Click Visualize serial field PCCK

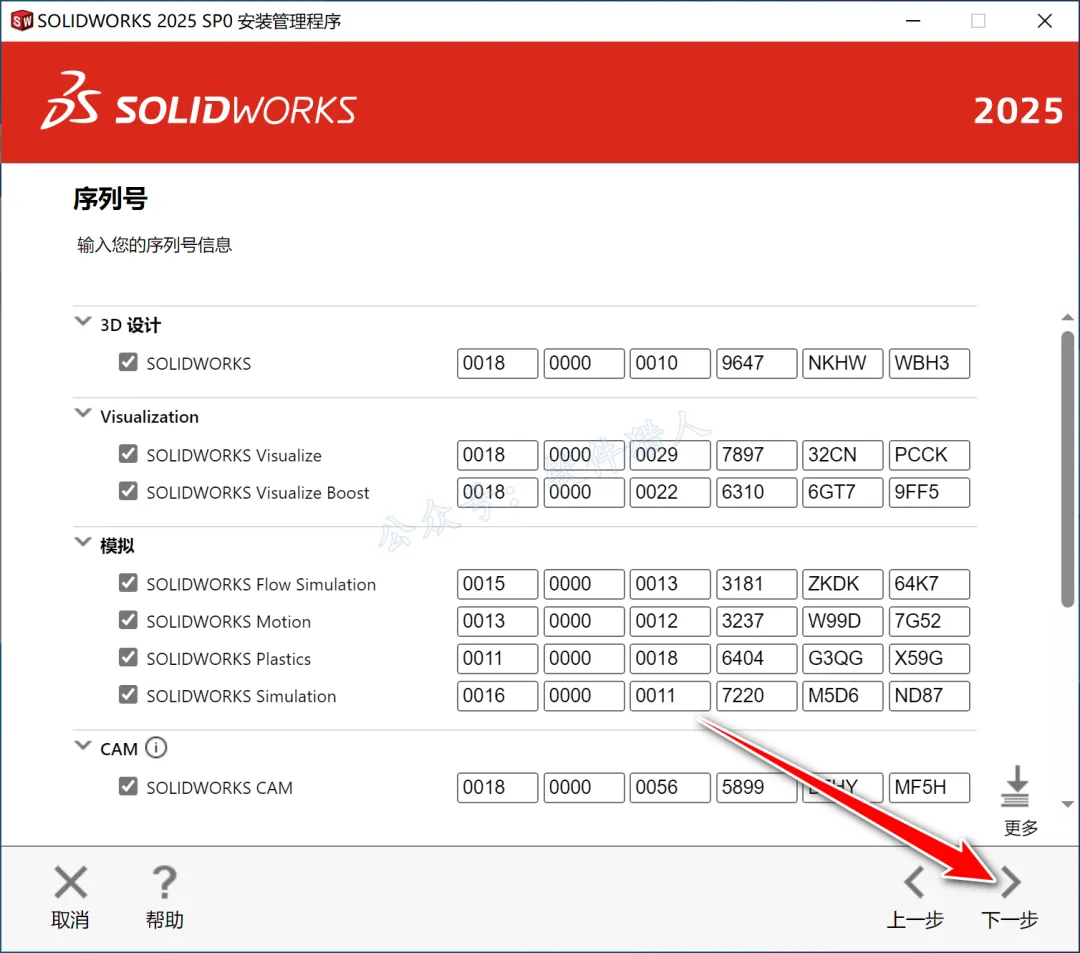click(929, 455)
